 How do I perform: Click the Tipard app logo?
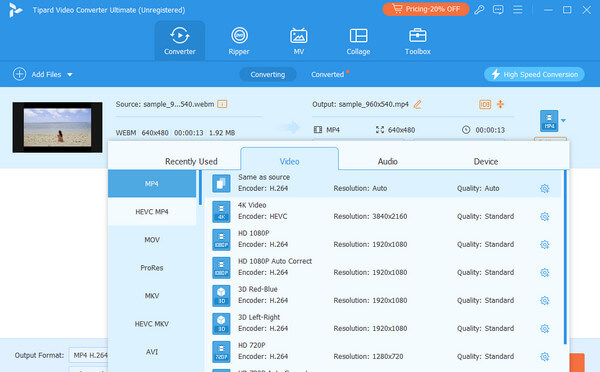point(15,10)
